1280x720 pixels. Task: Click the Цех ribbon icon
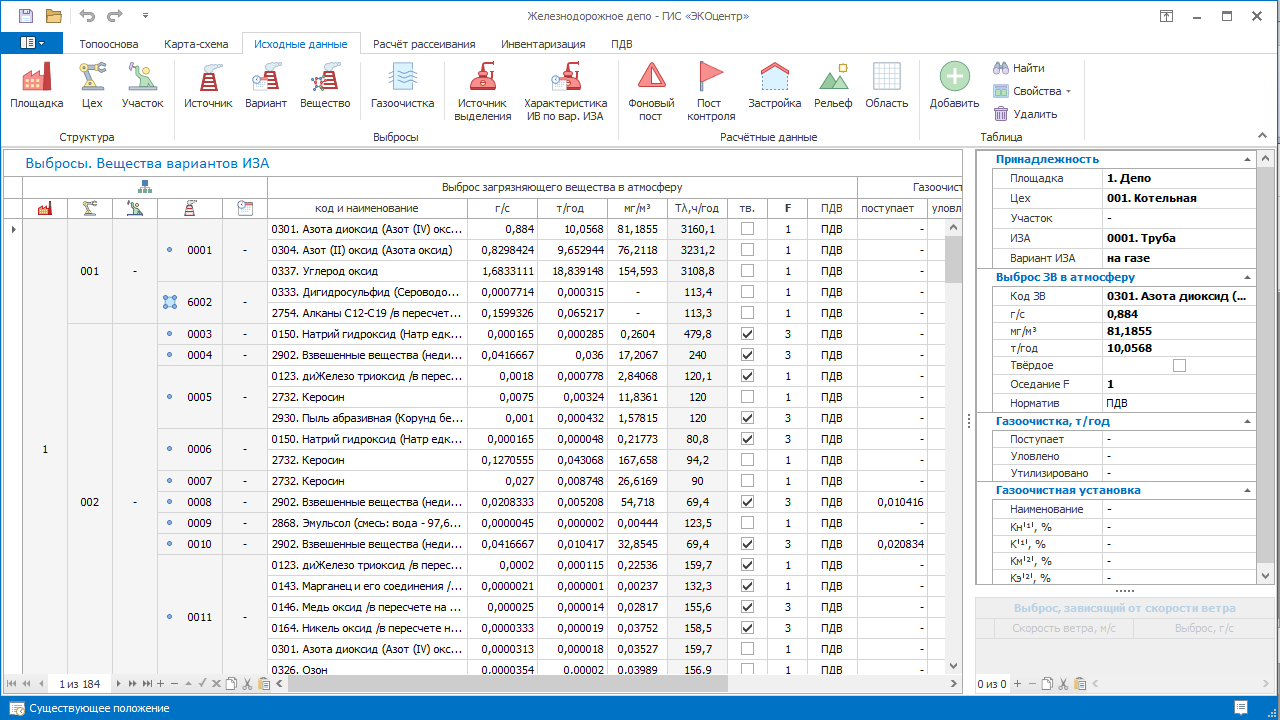[x=92, y=85]
